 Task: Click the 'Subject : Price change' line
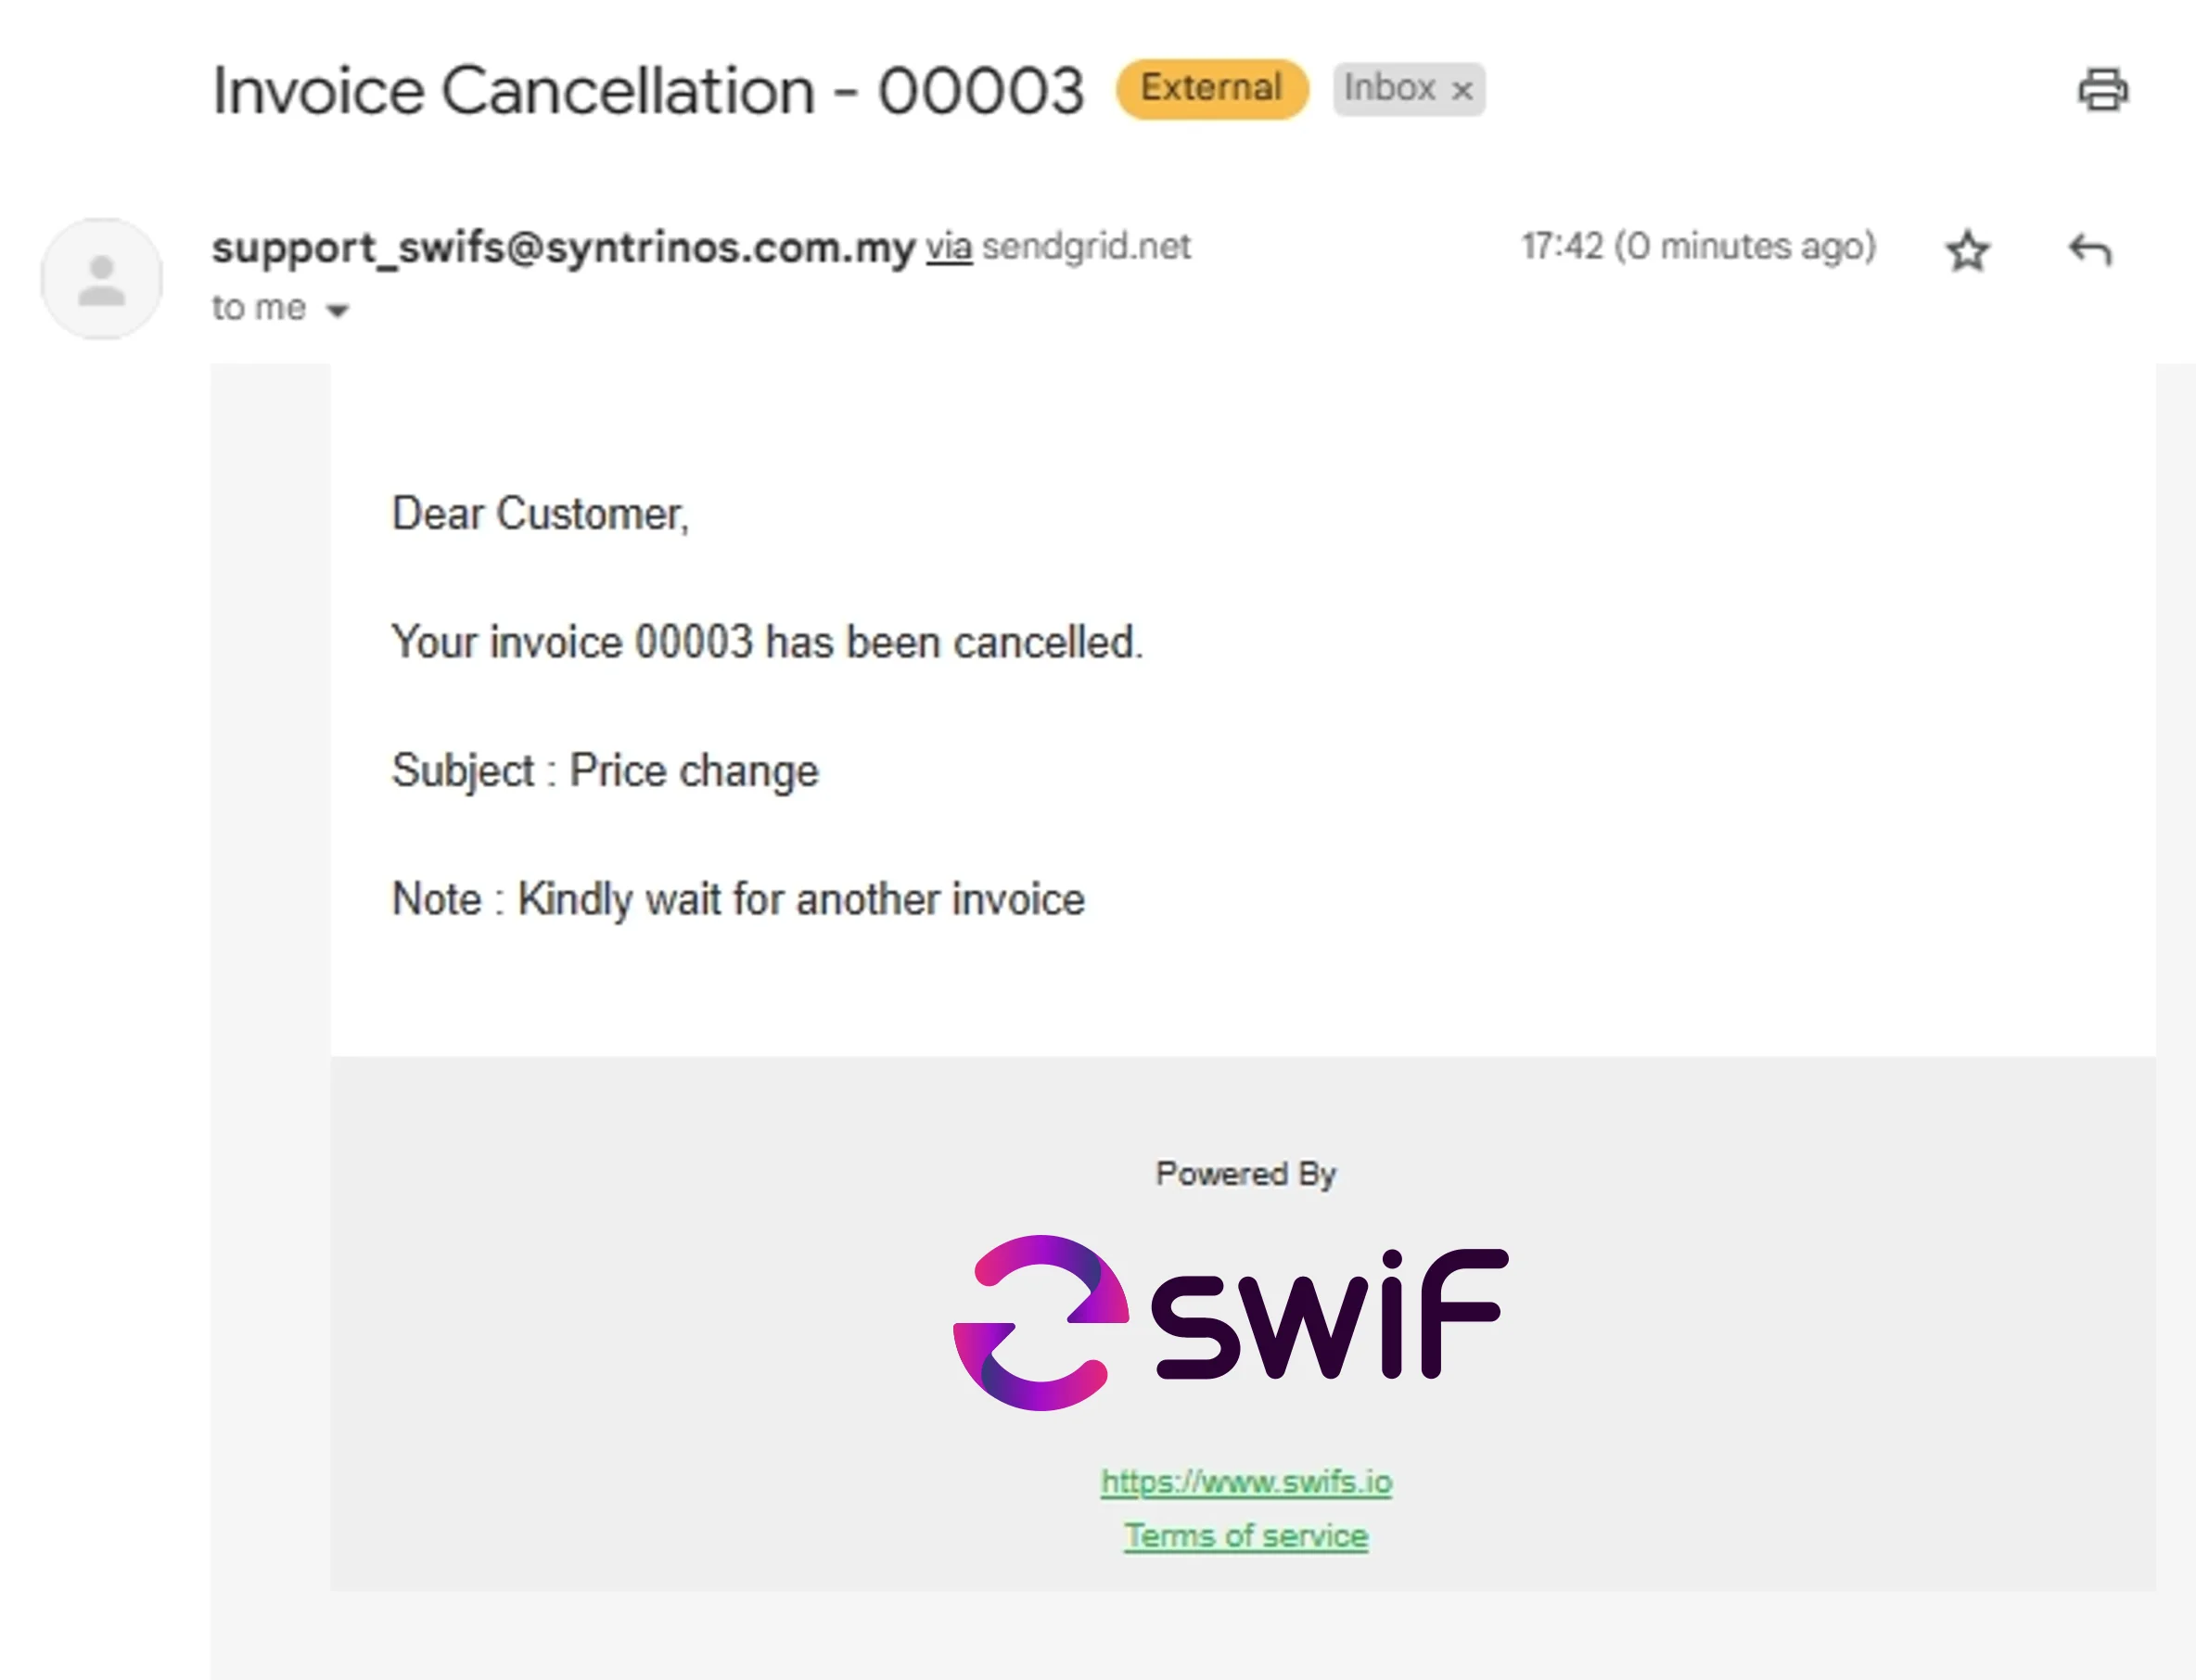pyautogui.click(x=605, y=771)
